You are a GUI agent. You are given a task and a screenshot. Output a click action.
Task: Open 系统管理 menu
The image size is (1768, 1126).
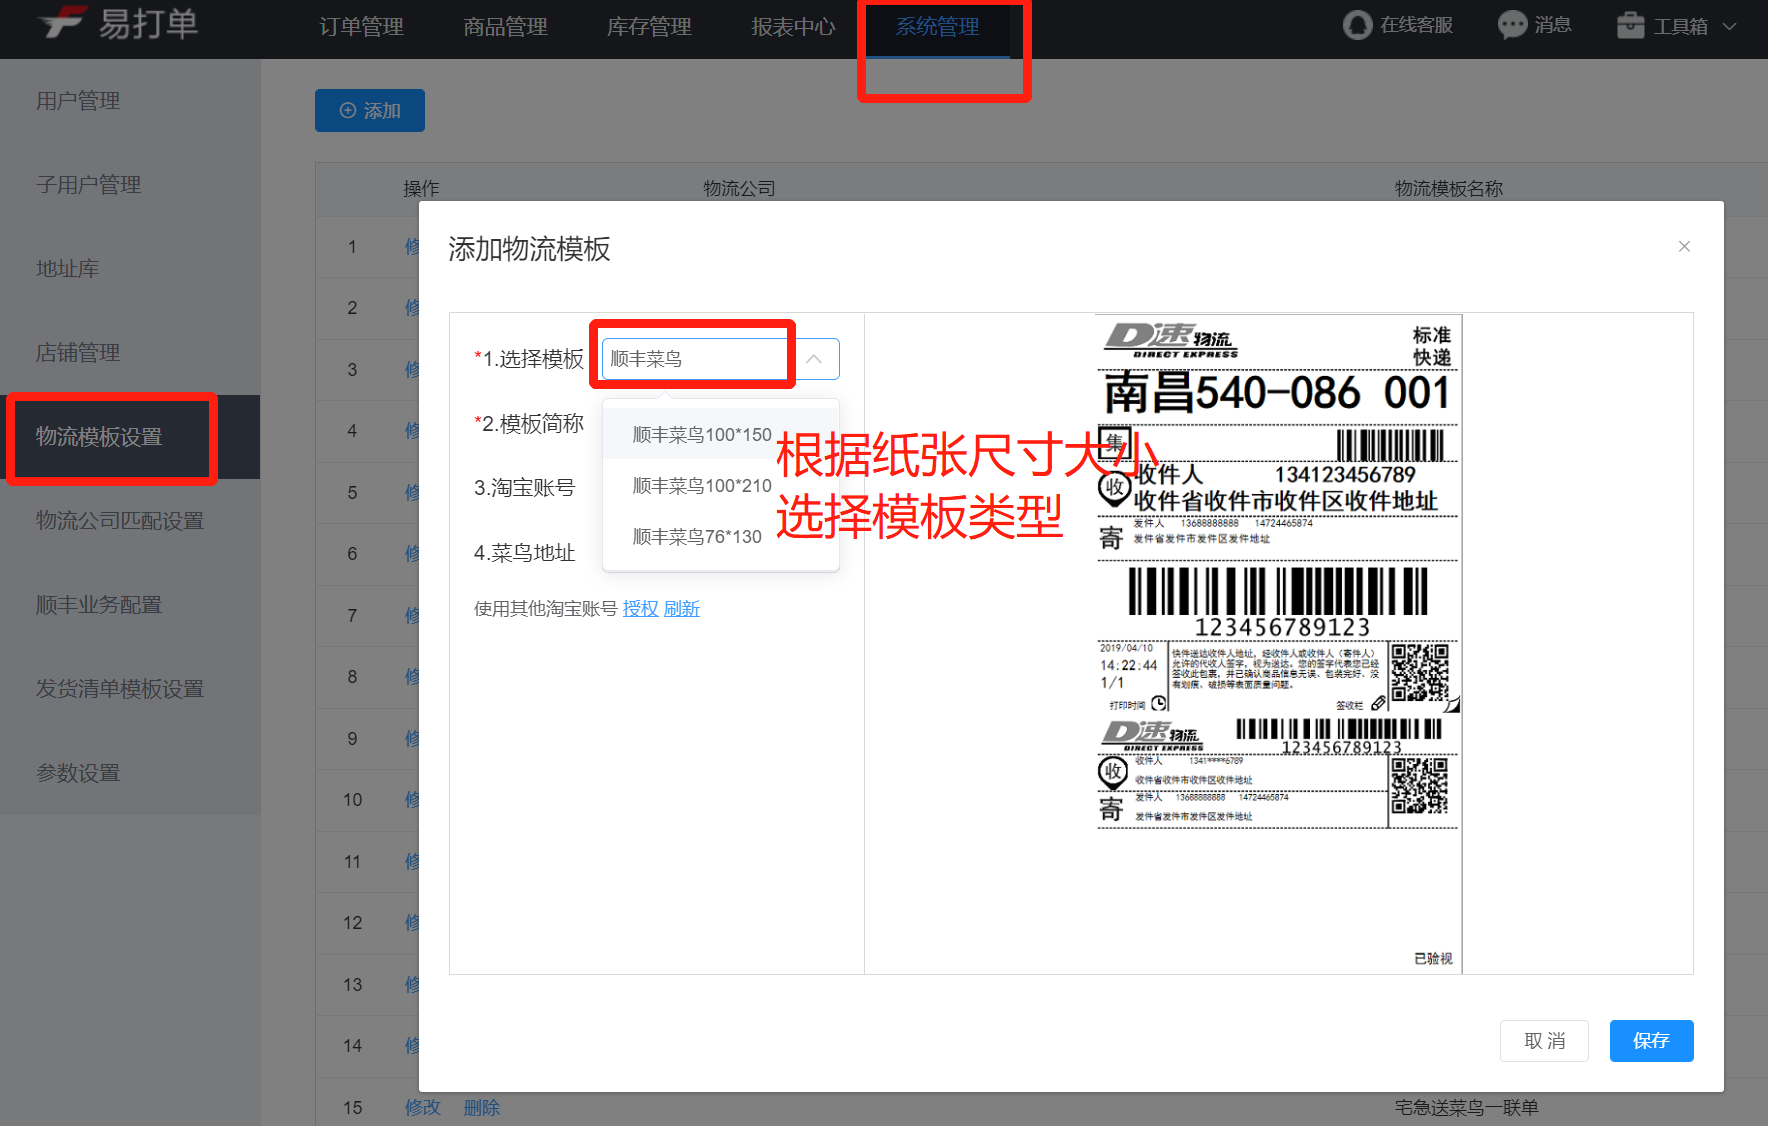coord(937,27)
